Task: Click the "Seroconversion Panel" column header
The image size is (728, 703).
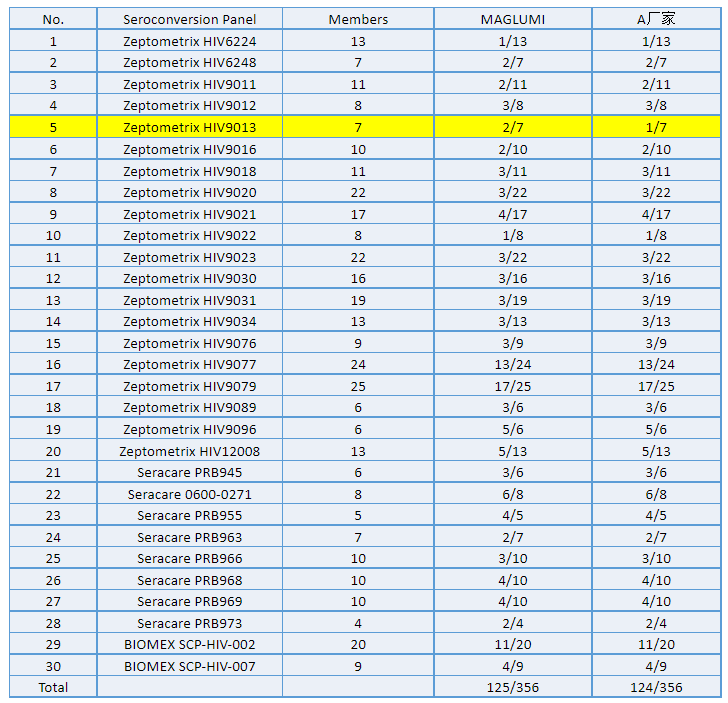Action: (x=189, y=19)
